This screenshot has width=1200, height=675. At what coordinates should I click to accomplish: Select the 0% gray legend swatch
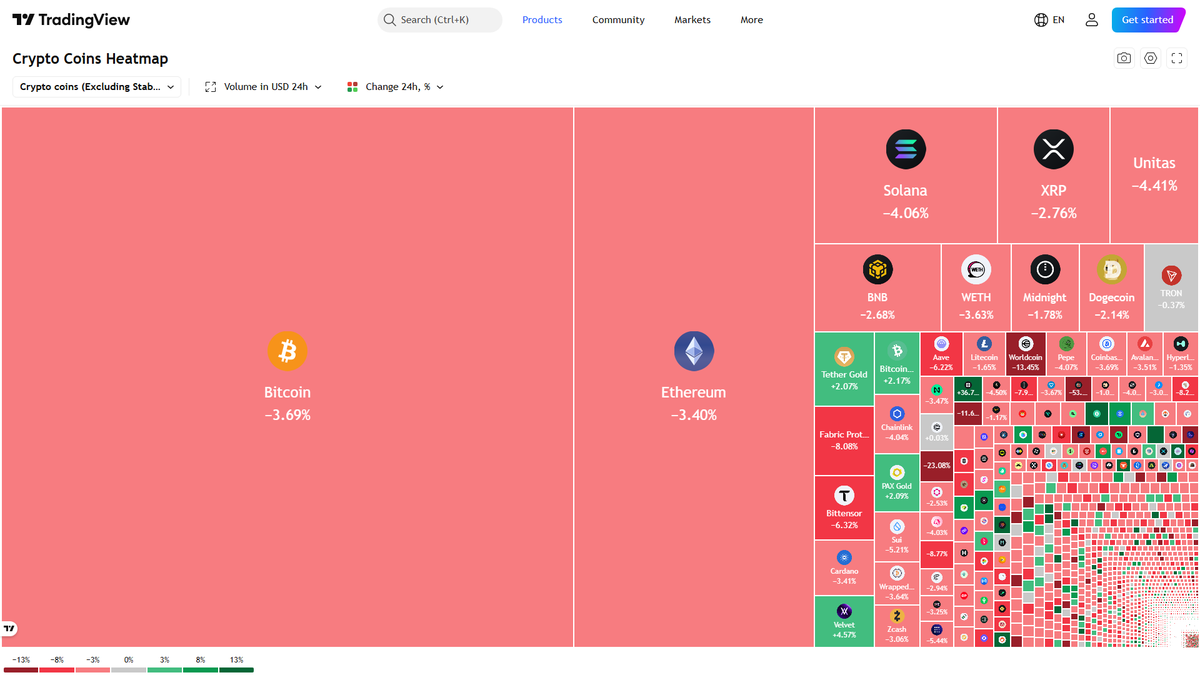click(129, 669)
